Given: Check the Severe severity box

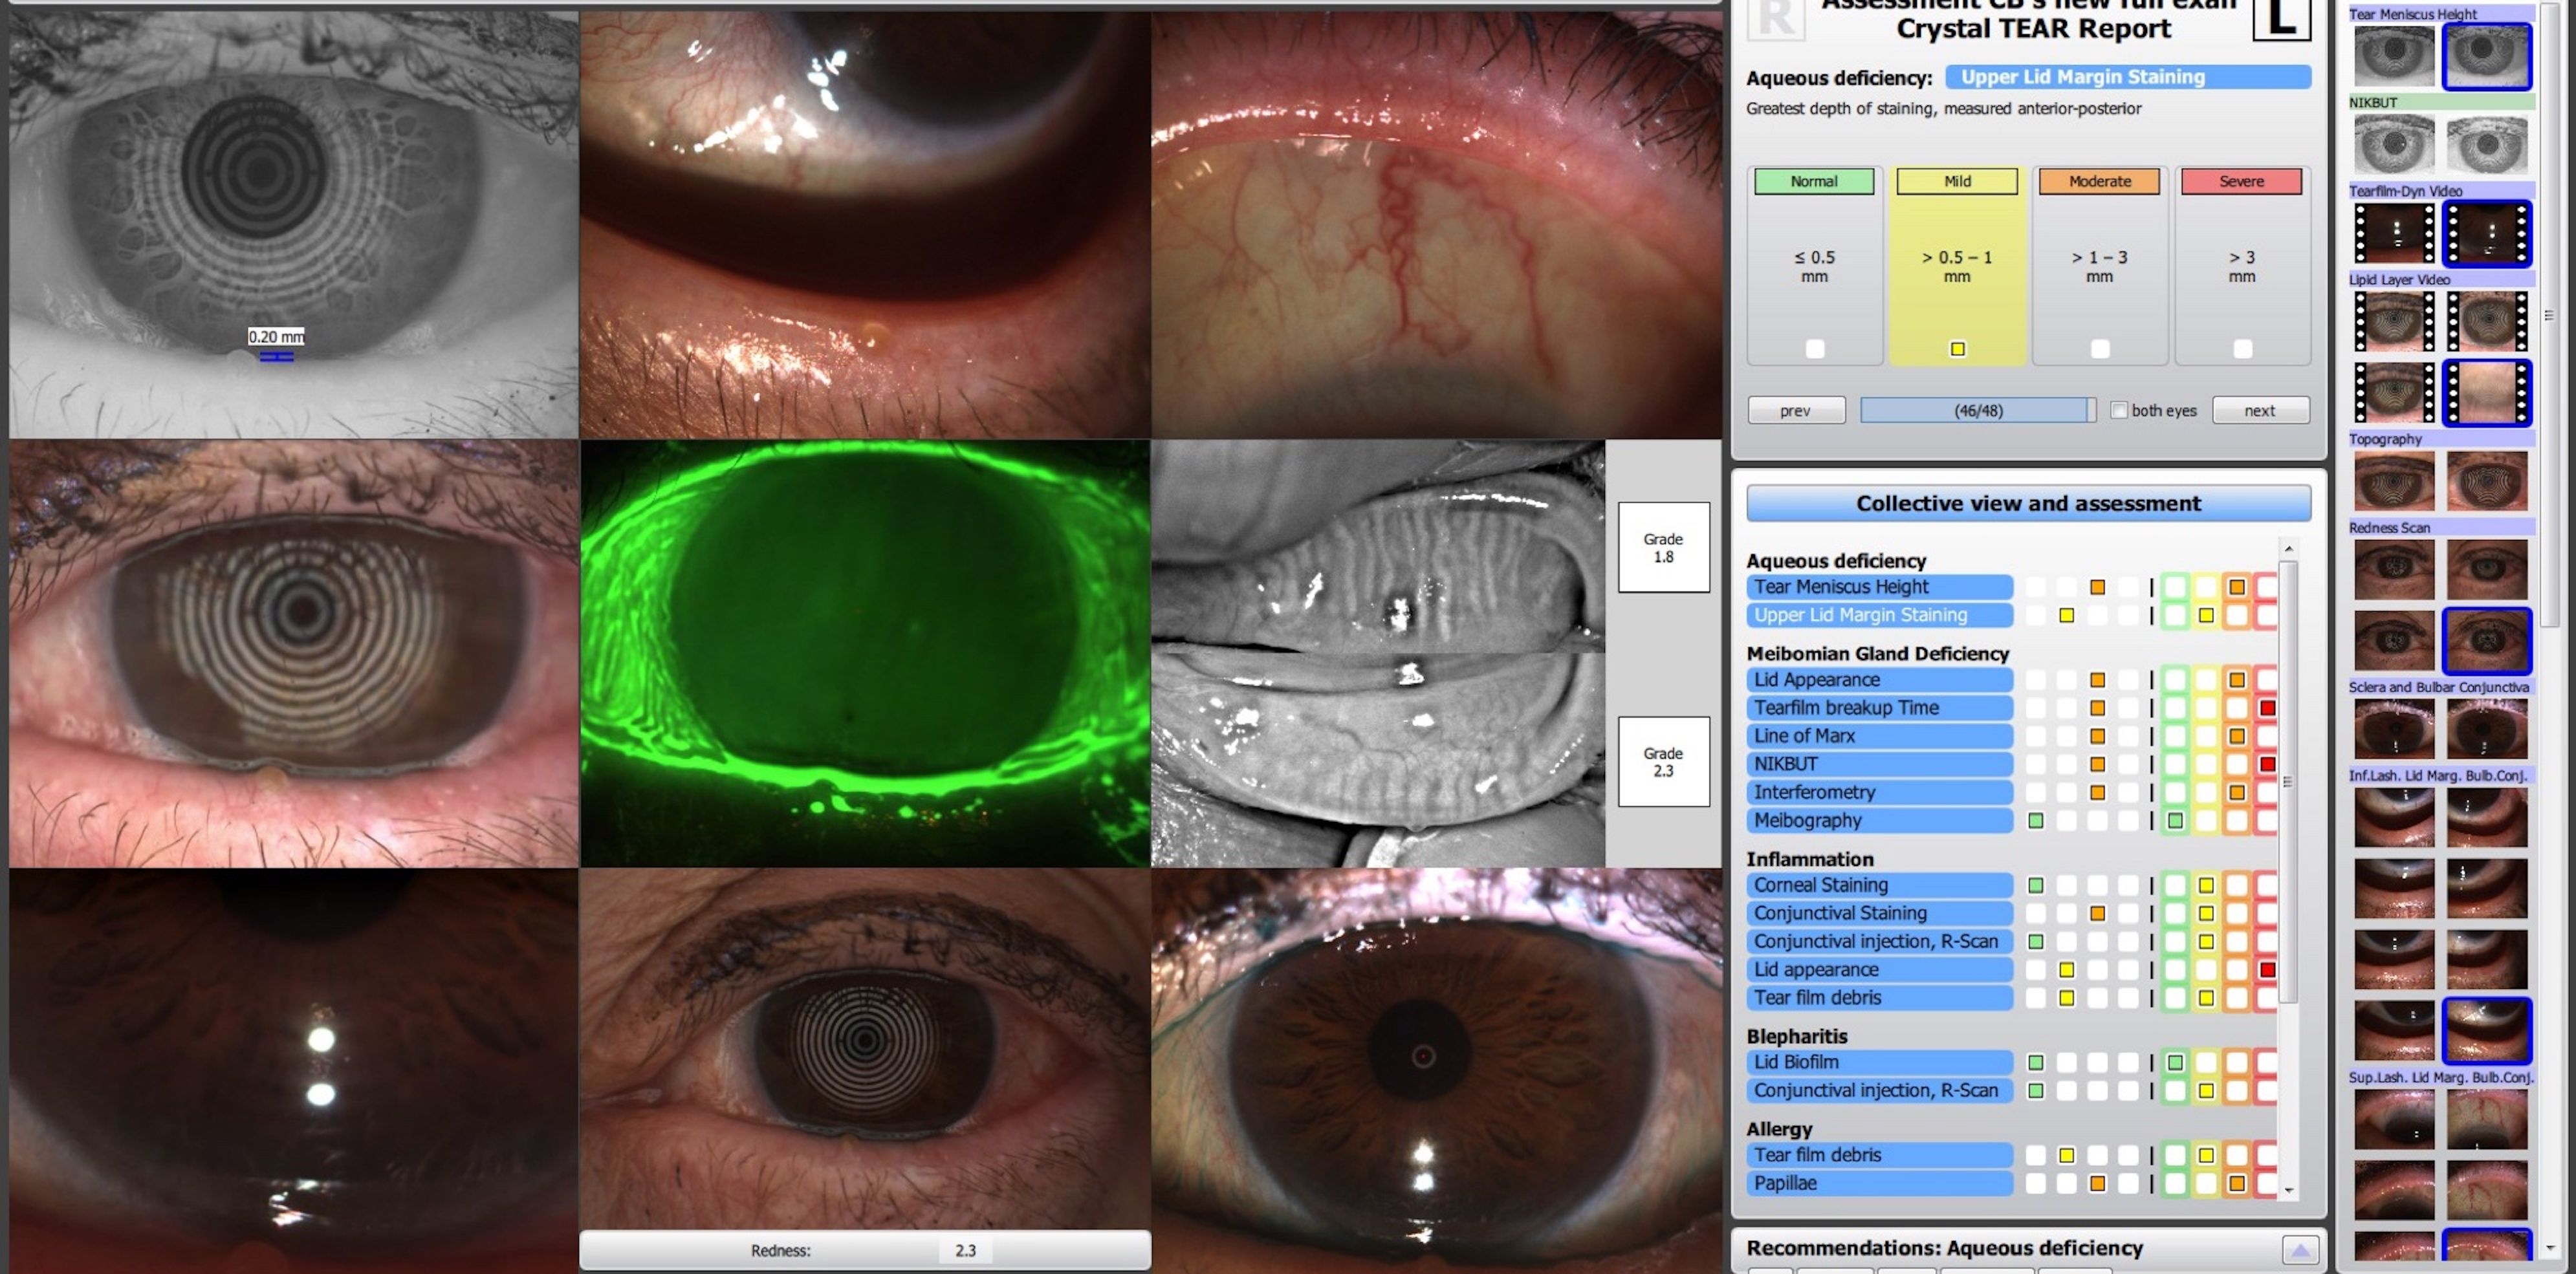Looking at the screenshot, I should [2242, 349].
